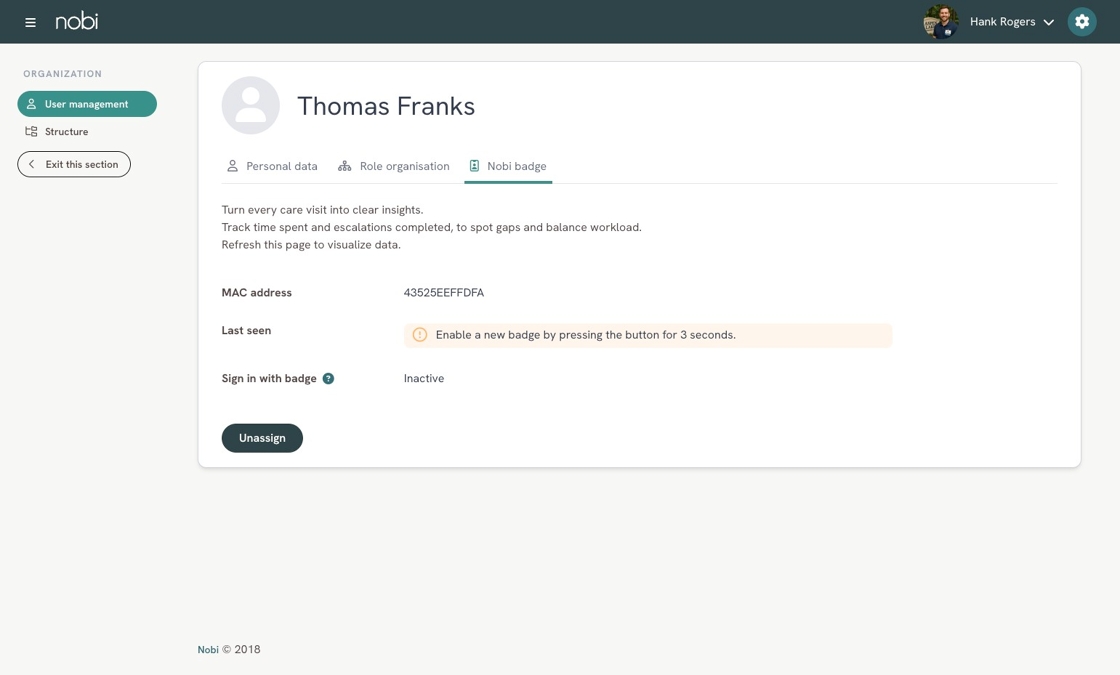Click the Structure hierarchy icon
This screenshot has height=675, width=1120.
32,132
